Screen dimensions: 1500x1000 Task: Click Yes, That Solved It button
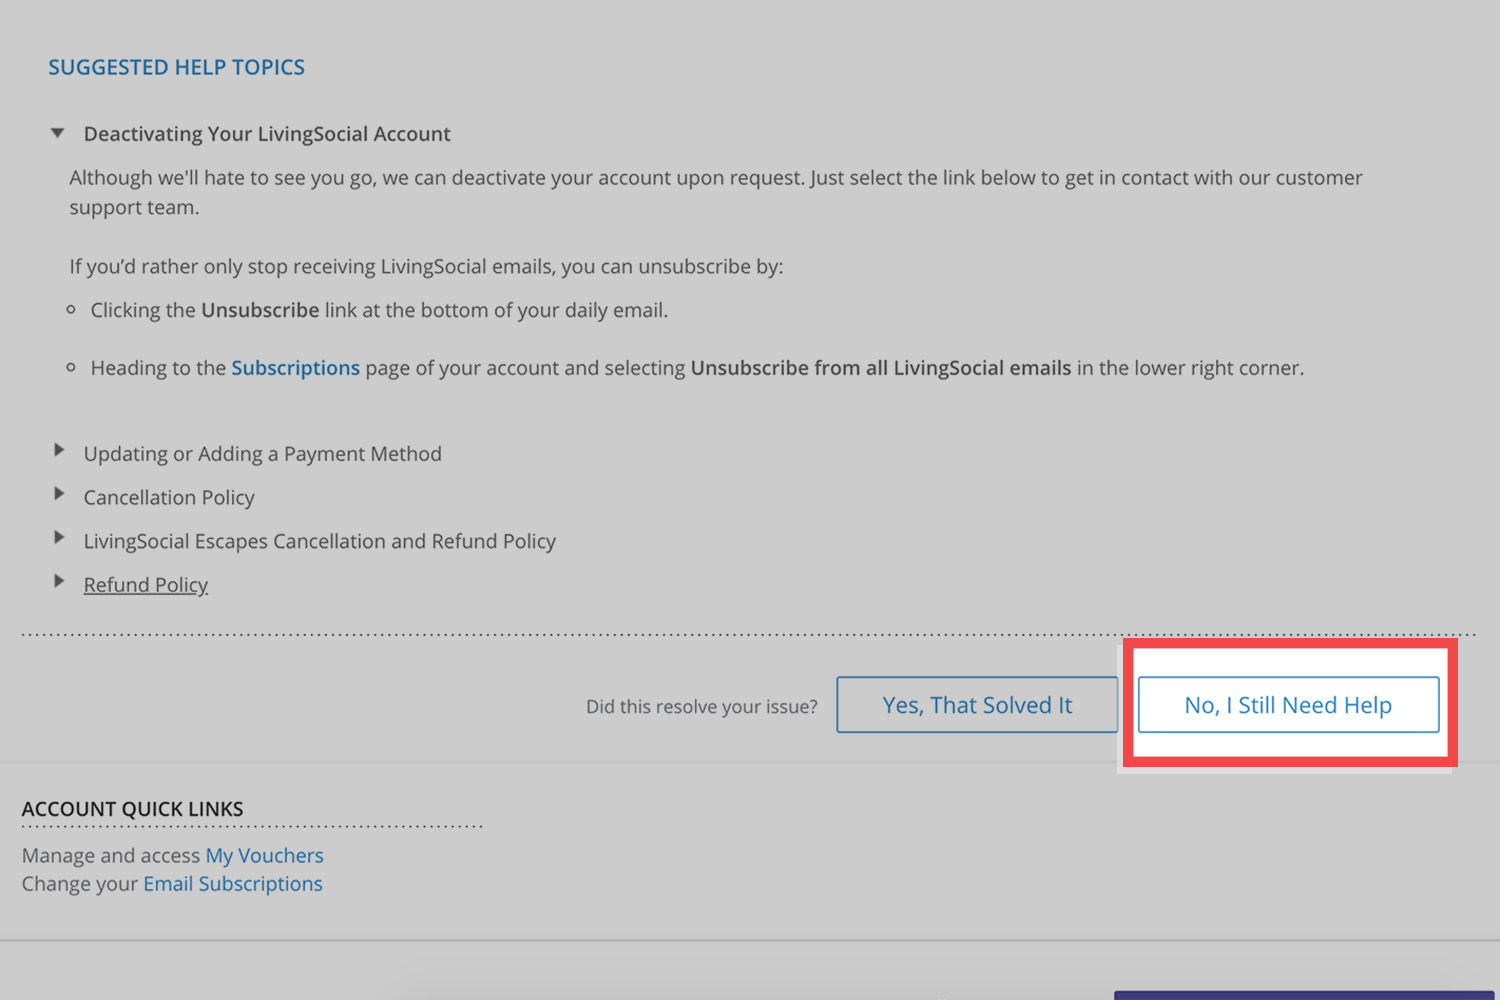(977, 705)
